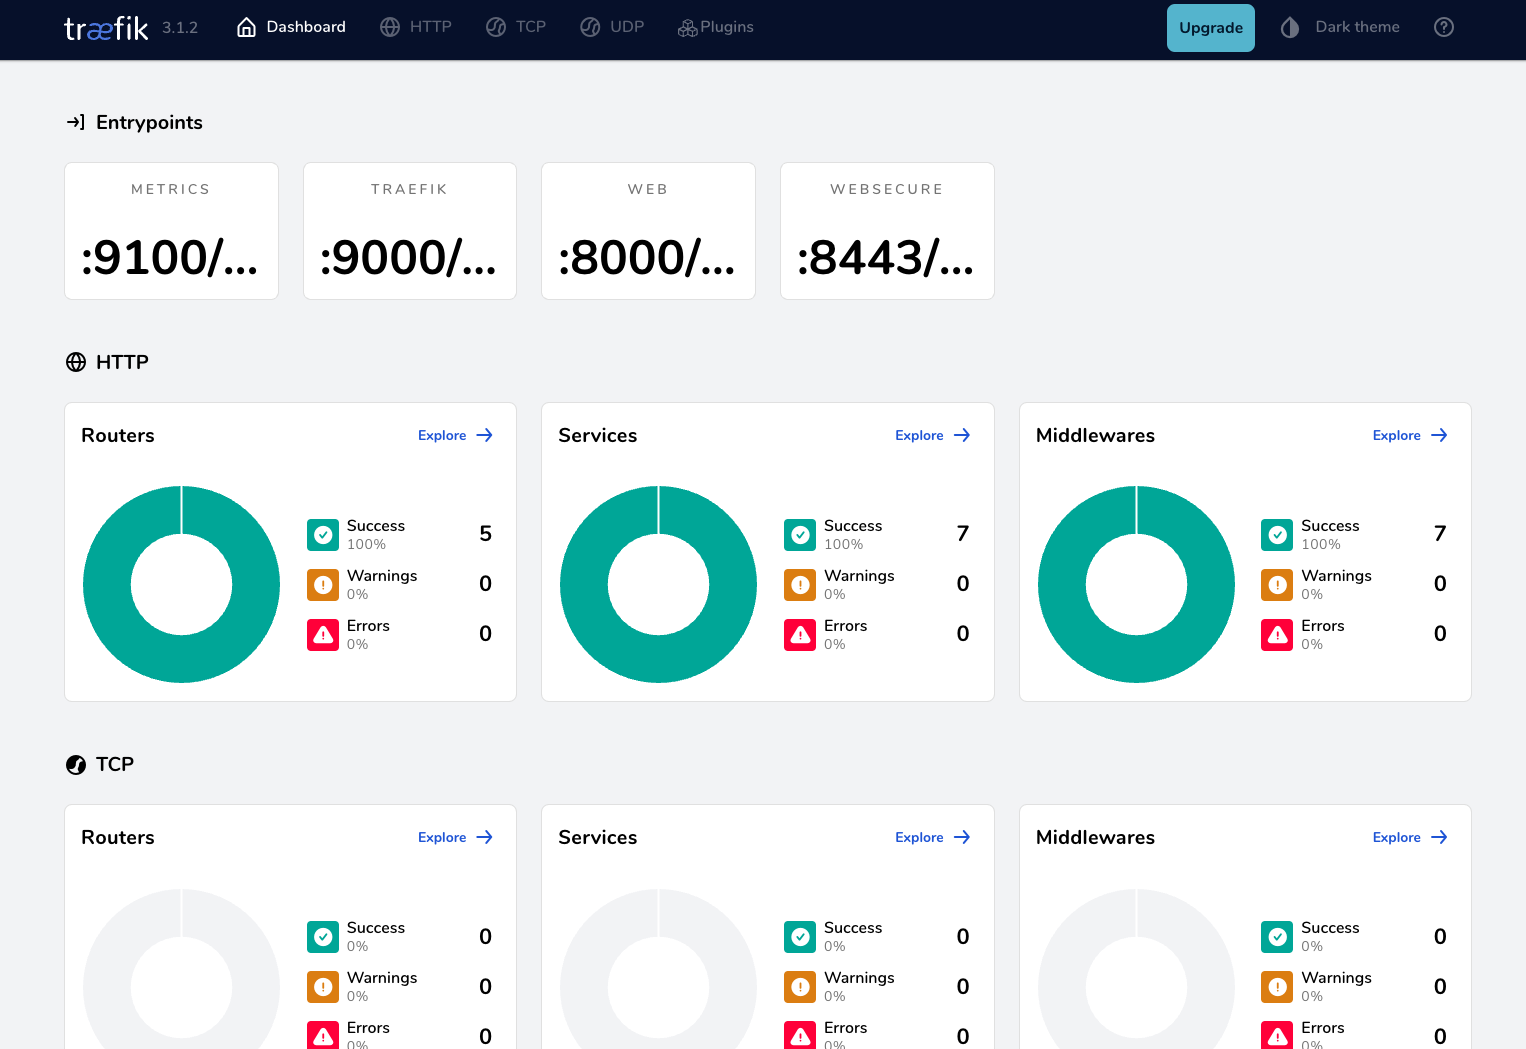Open help via the question mark icon

point(1444,27)
